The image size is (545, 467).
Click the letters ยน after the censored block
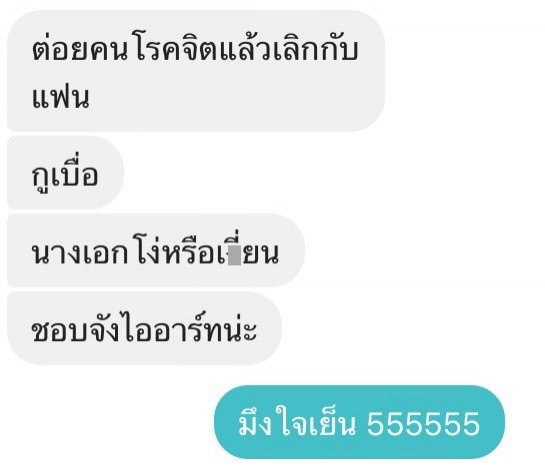(261, 254)
